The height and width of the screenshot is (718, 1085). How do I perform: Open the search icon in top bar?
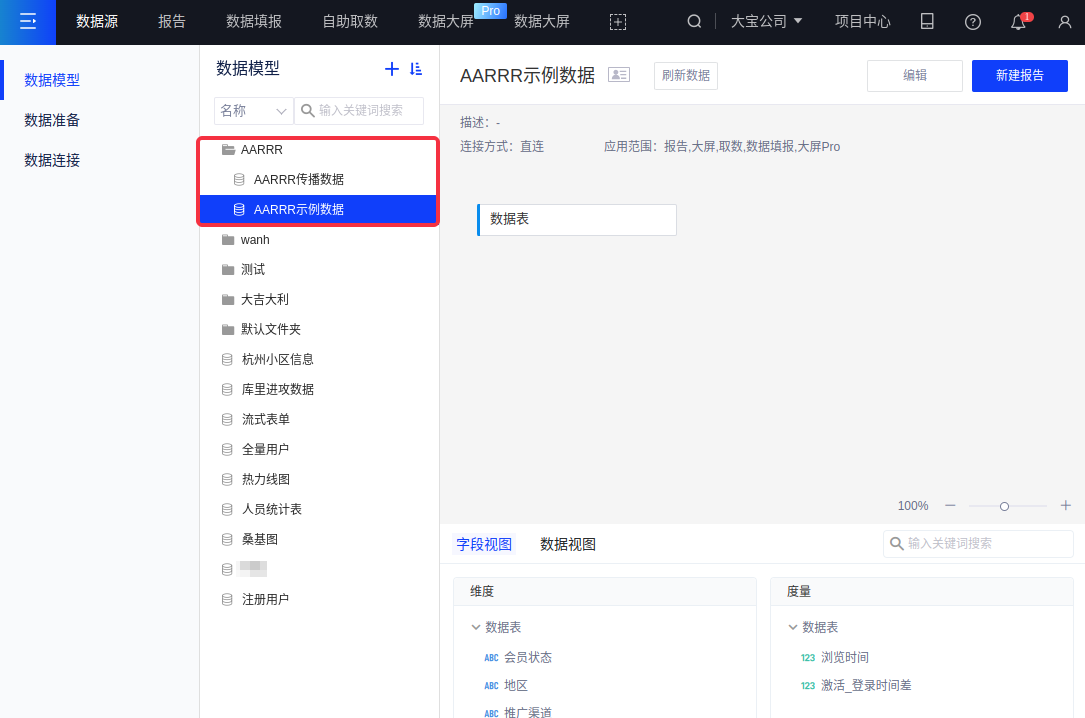694,22
